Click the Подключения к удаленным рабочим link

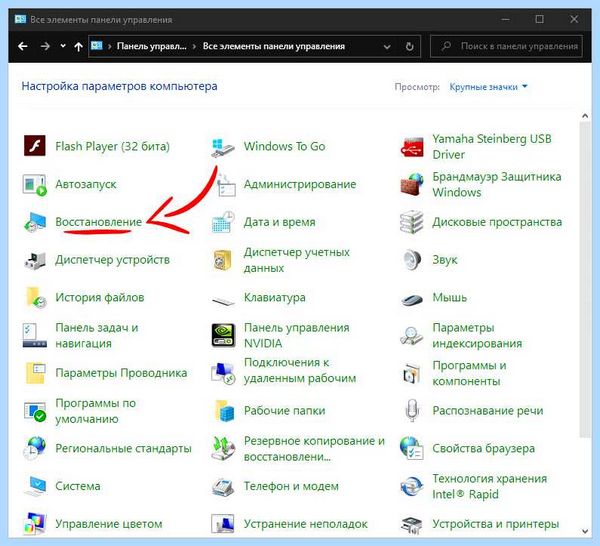300,370
